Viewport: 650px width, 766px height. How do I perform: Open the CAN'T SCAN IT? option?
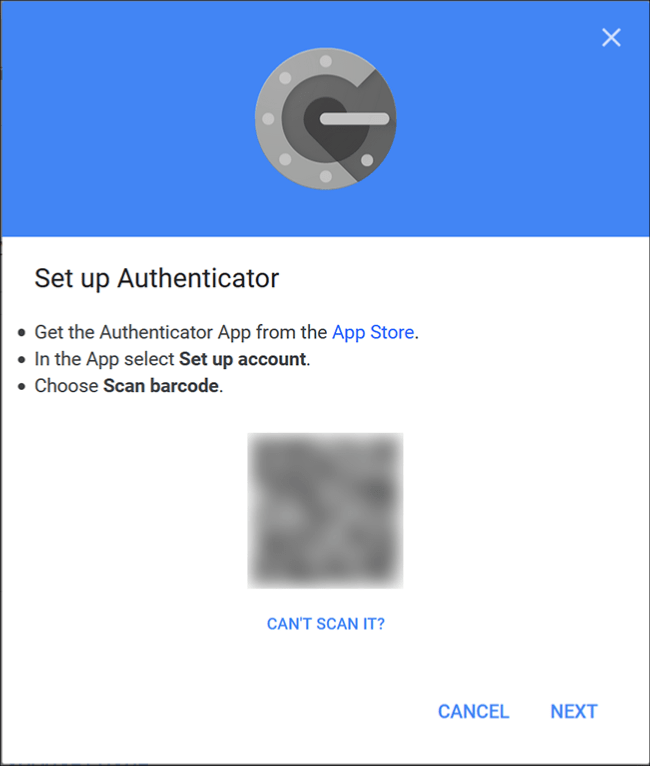(x=326, y=624)
